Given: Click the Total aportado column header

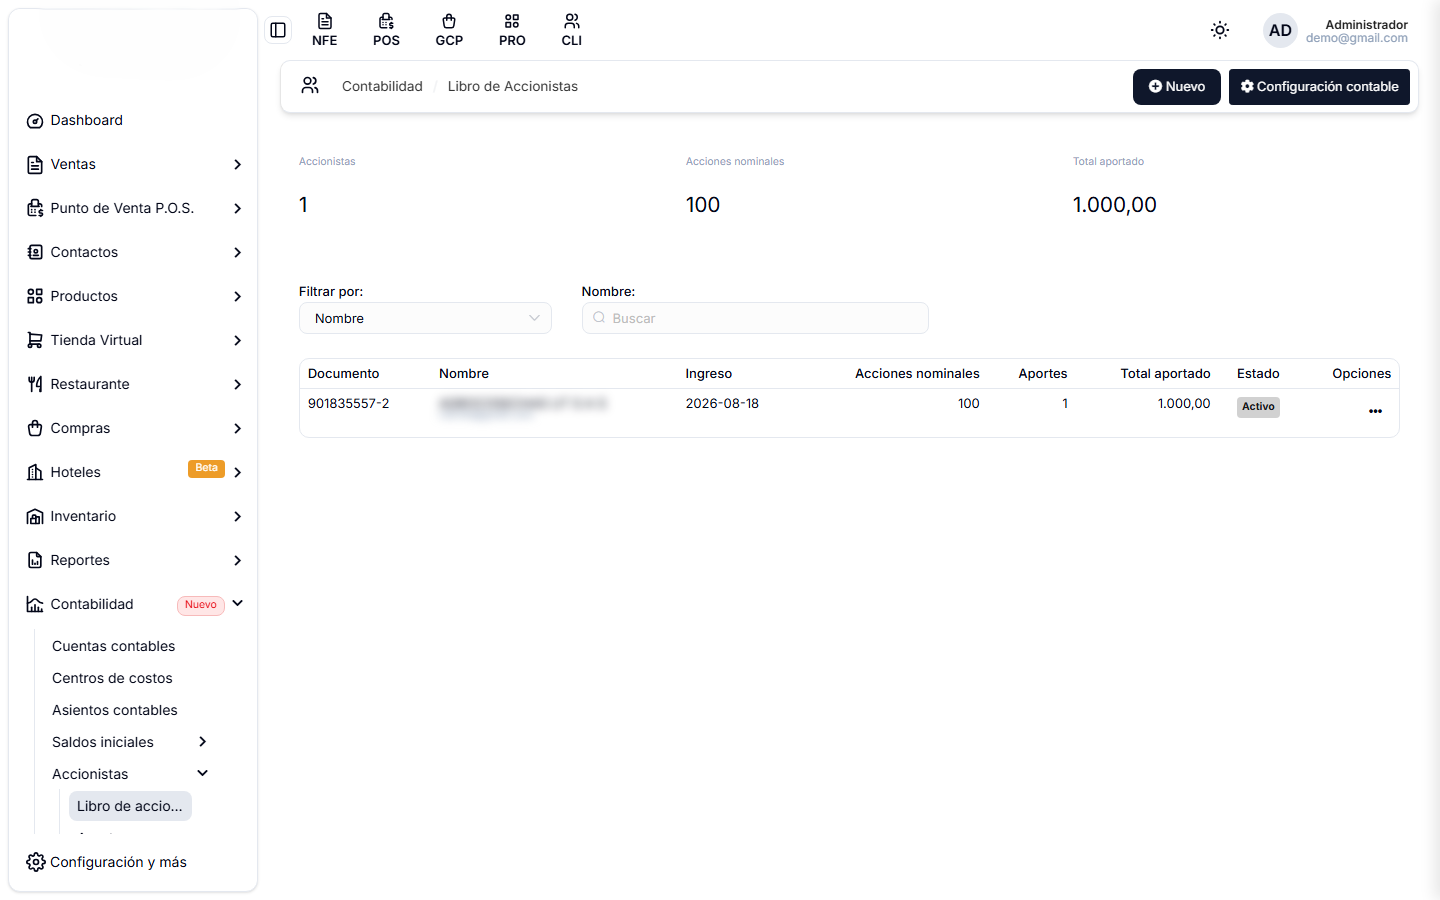Looking at the screenshot, I should click(1165, 374).
